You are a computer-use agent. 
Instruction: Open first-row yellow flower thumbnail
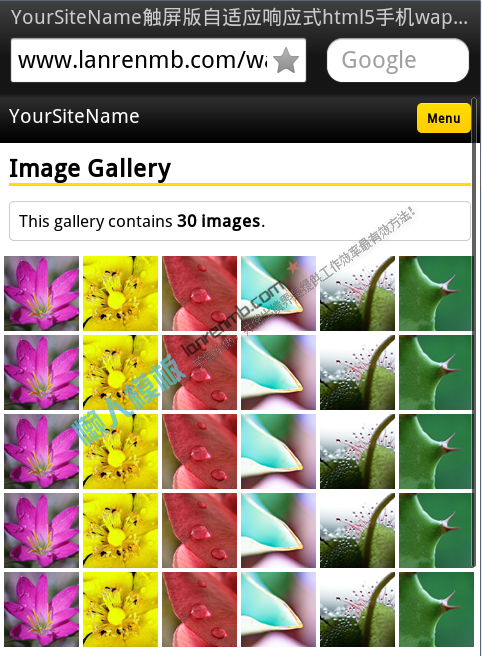pos(120,293)
